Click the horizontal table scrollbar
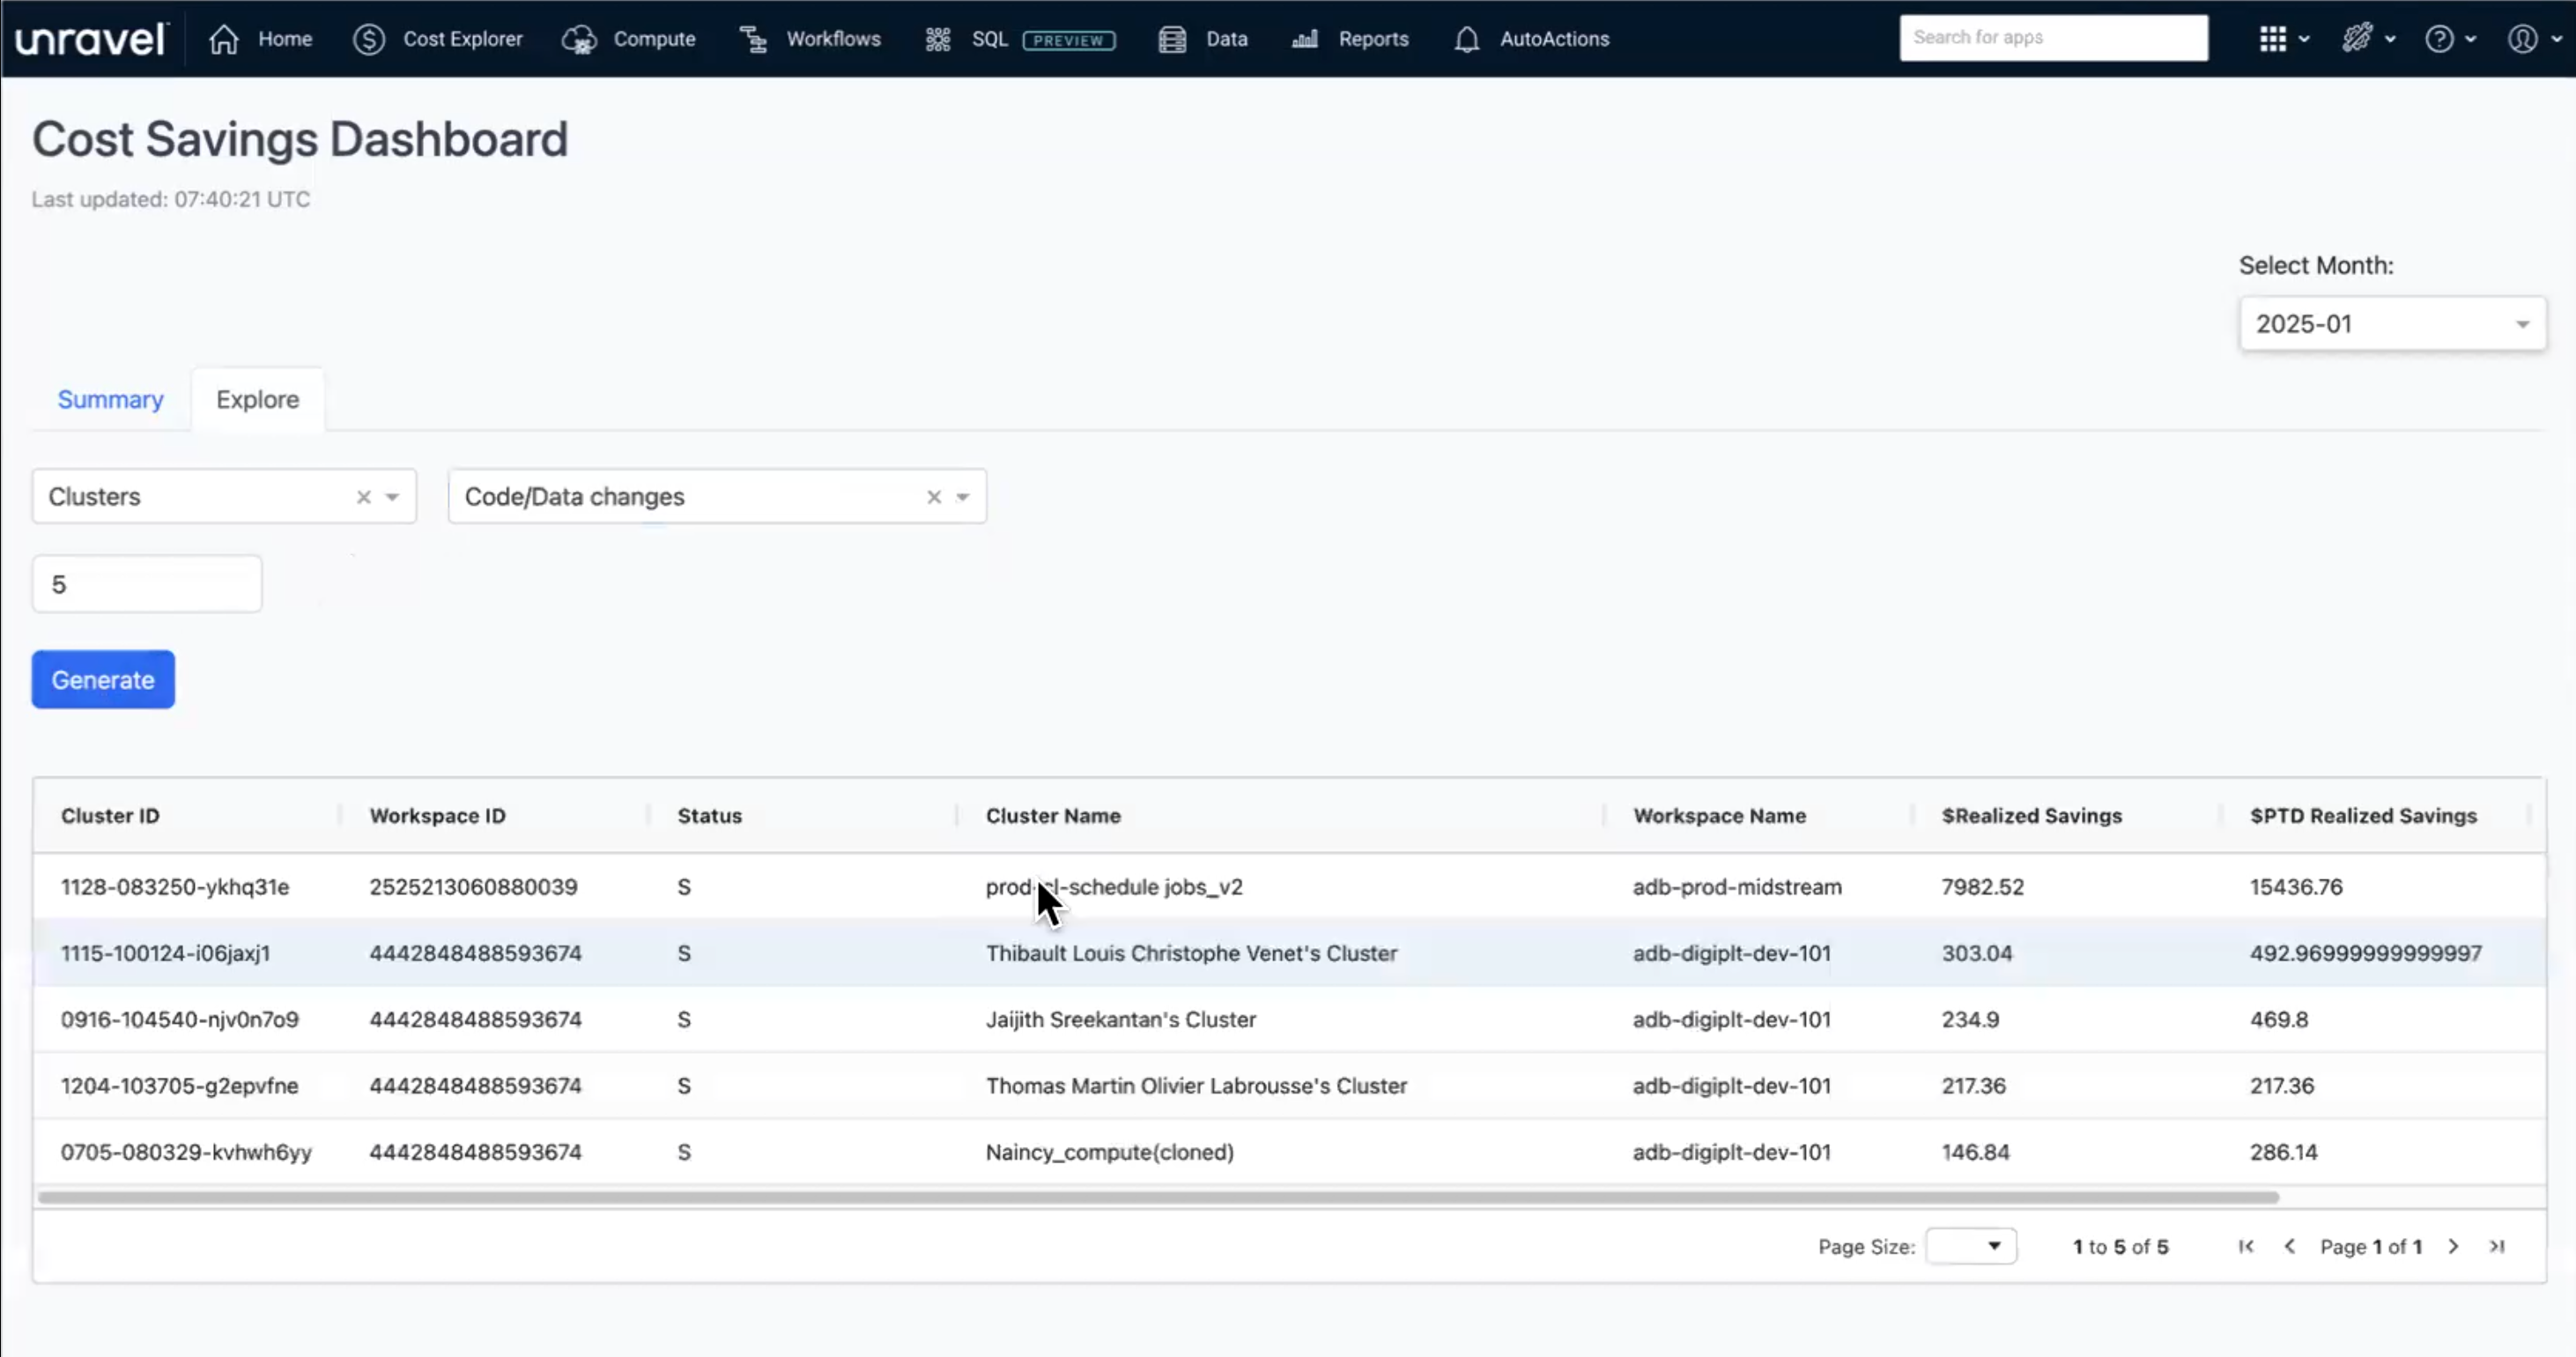2576x1357 pixels. [x=1157, y=1197]
